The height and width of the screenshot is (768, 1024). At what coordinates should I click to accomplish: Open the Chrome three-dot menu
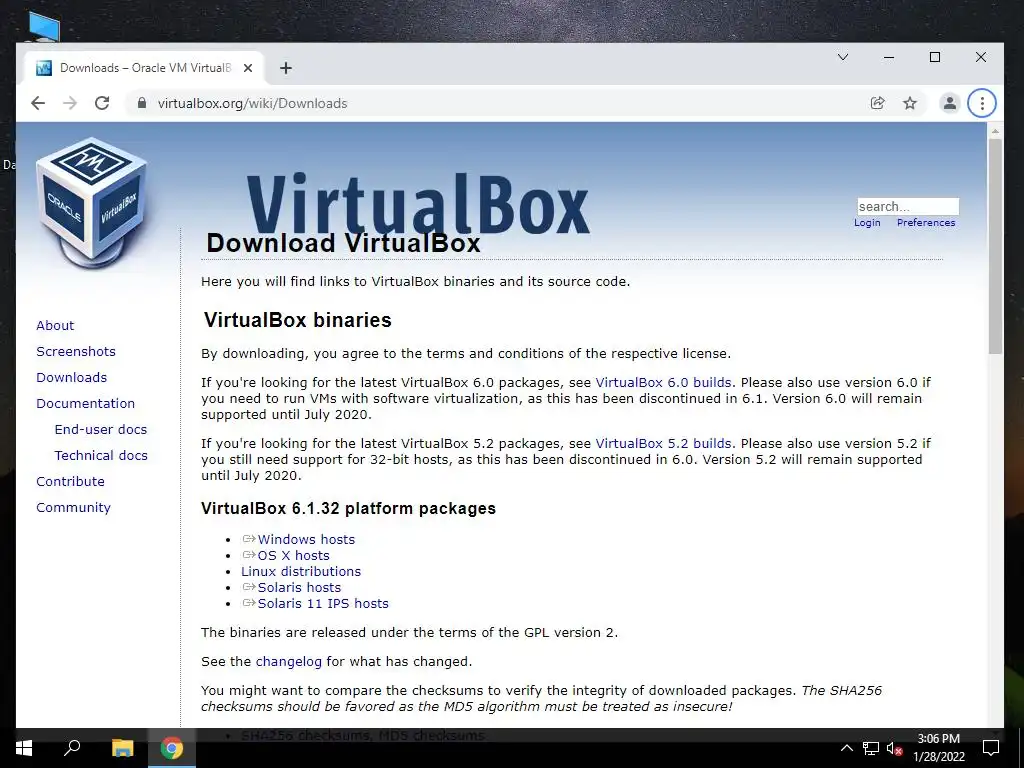pyautogui.click(x=982, y=103)
